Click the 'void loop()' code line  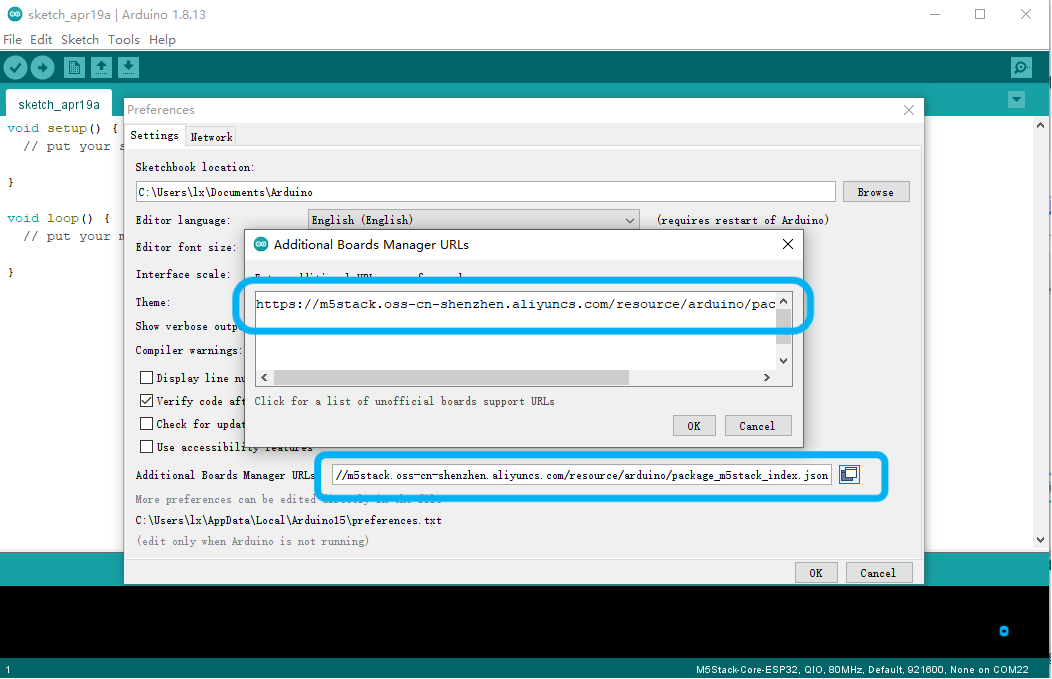click(58, 218)
